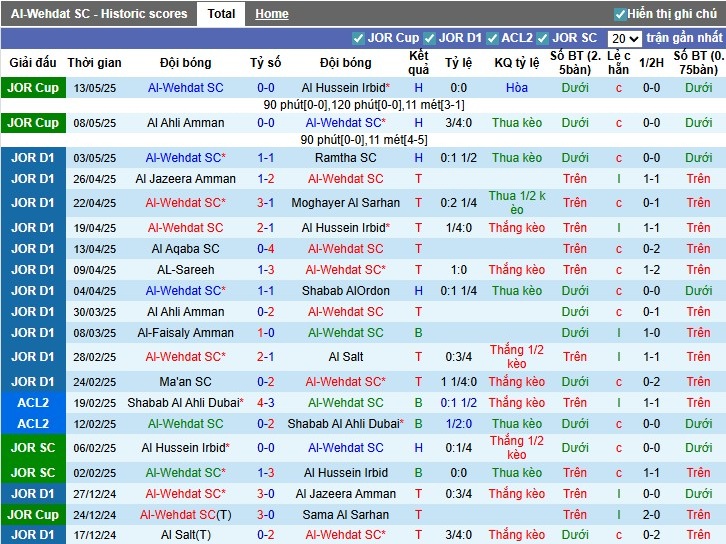Open the 4-3 score on 19/02/25
This screenshot has width=726, height=544.
266,403
